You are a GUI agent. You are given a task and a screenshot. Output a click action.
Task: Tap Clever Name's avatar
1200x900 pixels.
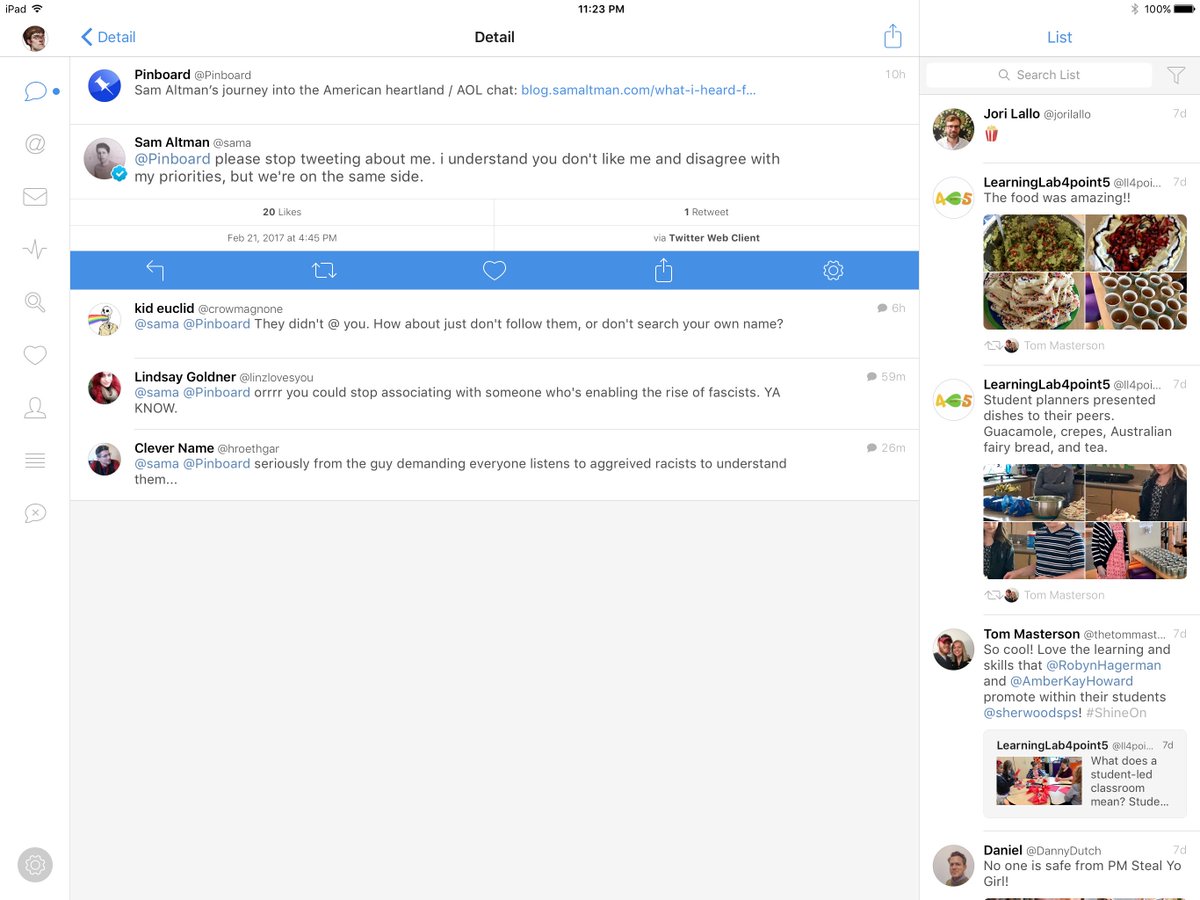(104, 459)
